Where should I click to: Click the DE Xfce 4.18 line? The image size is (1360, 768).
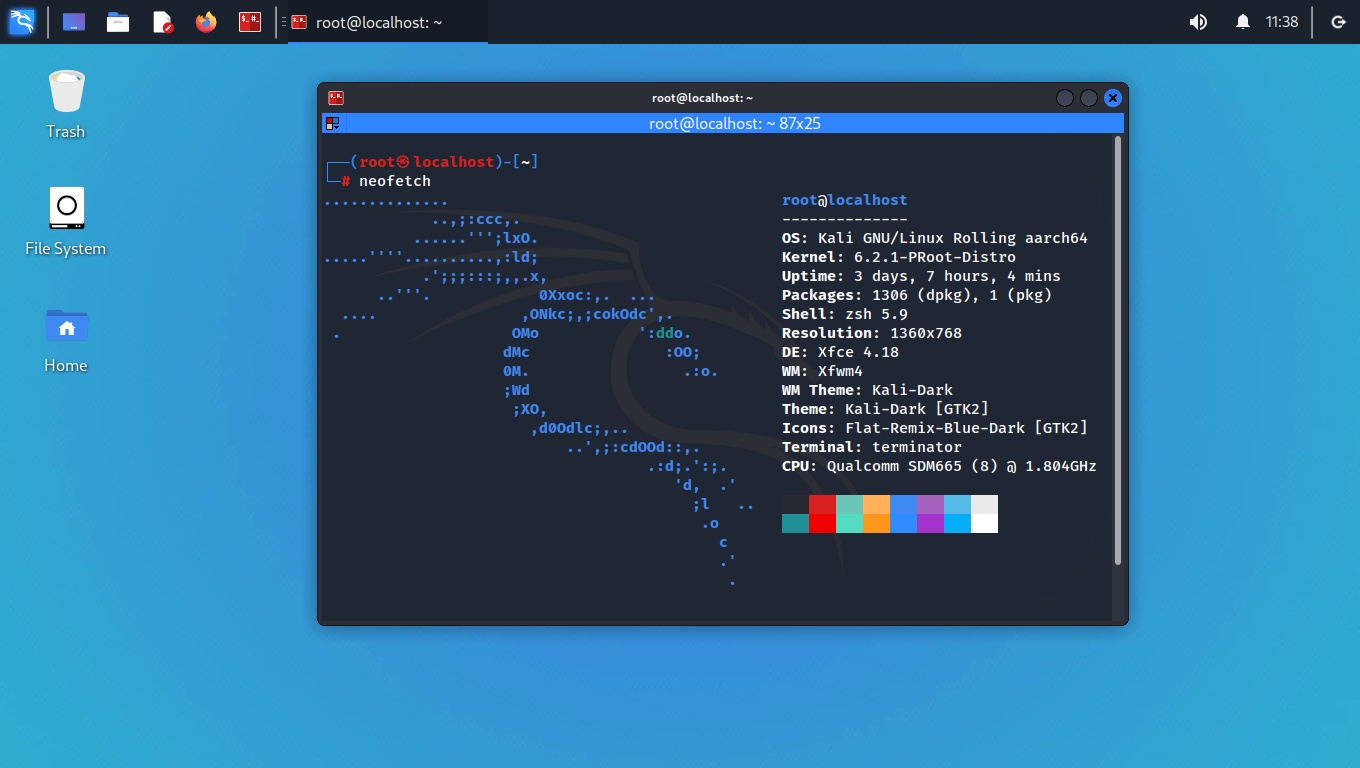[840, 352]
